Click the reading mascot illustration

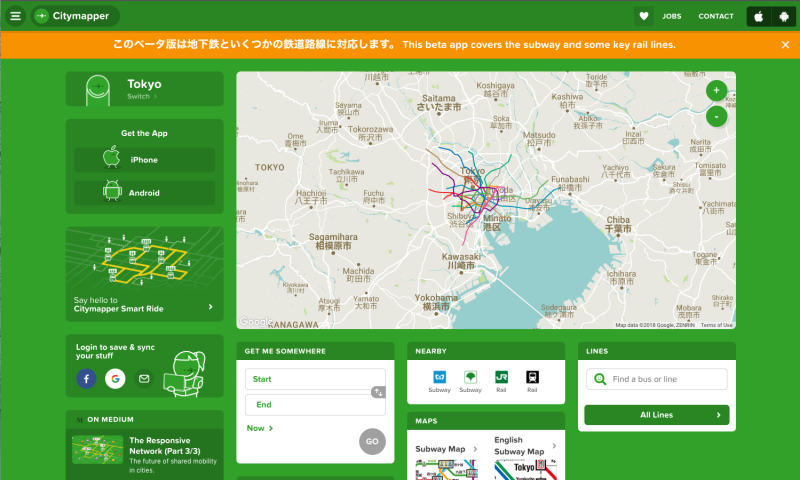pyautogui.click(x=184, y=374)
